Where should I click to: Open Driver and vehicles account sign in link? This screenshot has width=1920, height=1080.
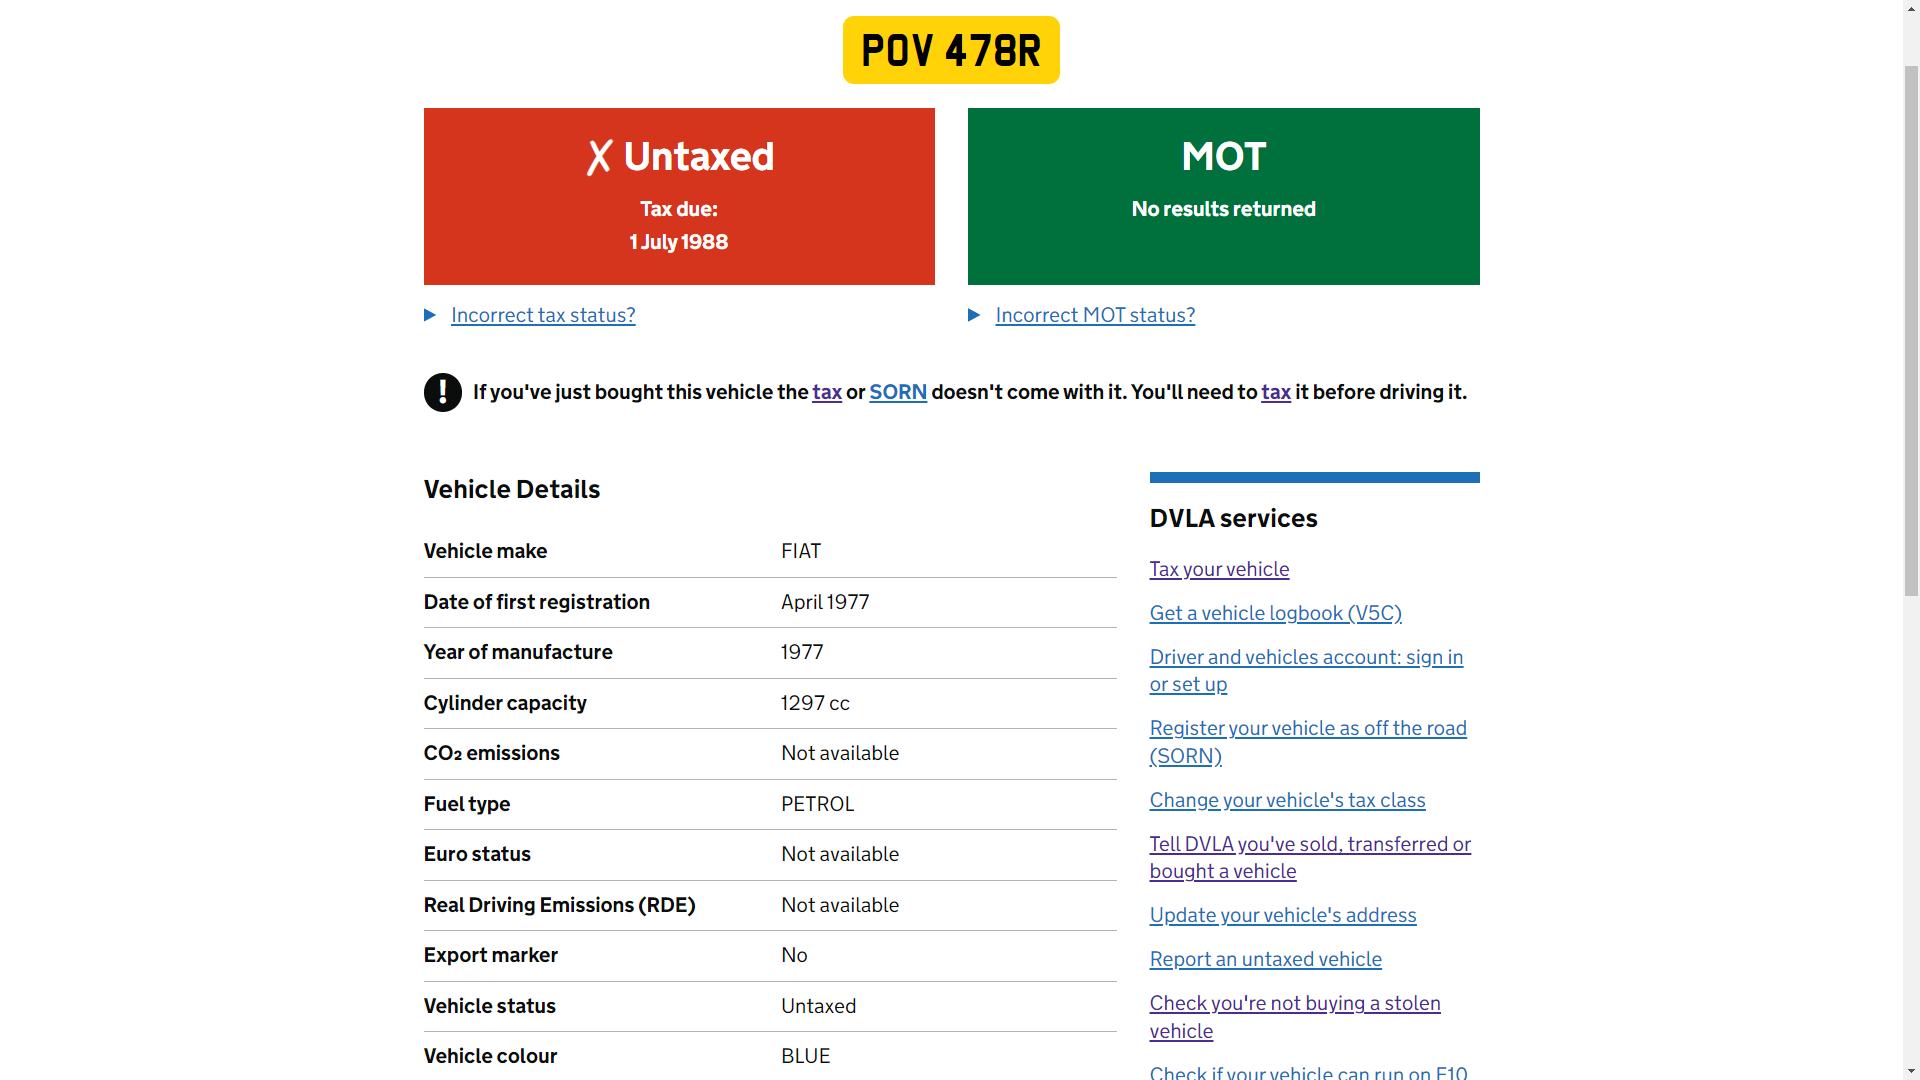pos(1306,657)
